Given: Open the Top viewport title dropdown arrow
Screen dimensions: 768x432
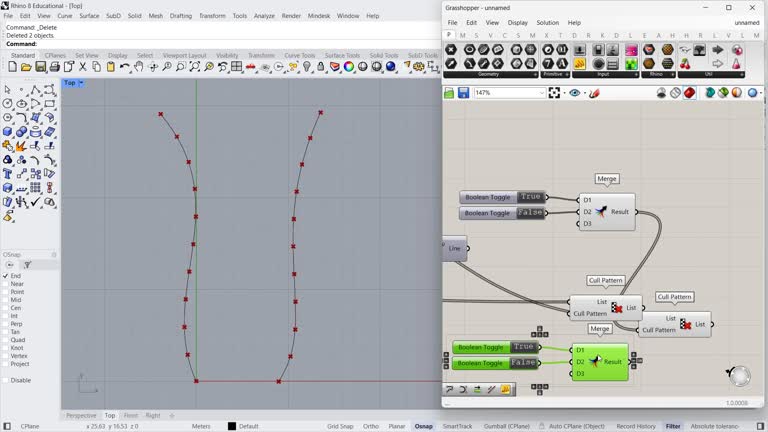Looking at the screenshot, I should 80,83.
